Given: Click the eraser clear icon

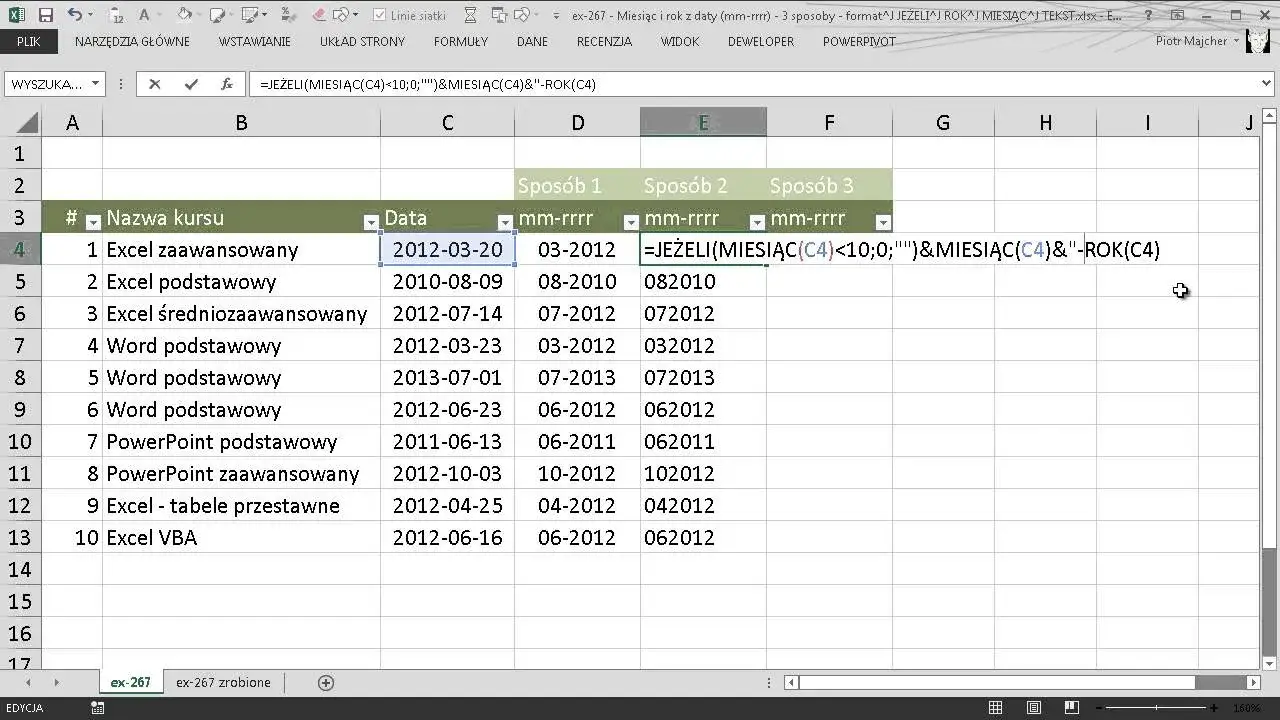Looking at the screenshot, I should click(319, 15).
